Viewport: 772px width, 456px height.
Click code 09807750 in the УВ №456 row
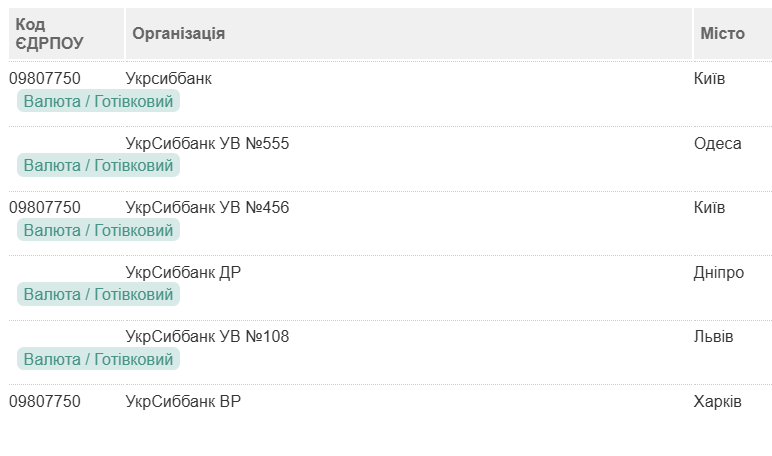click(45, 208)
